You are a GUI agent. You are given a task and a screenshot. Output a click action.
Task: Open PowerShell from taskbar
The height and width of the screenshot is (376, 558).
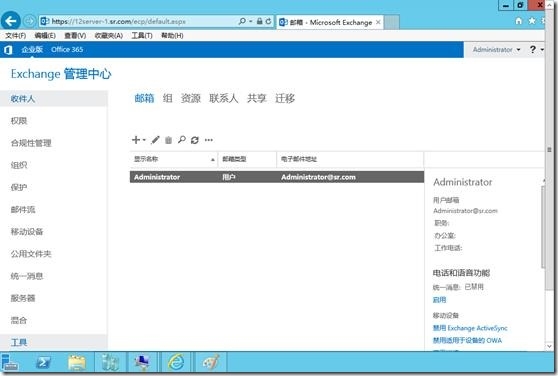click(x=43, y=362)
